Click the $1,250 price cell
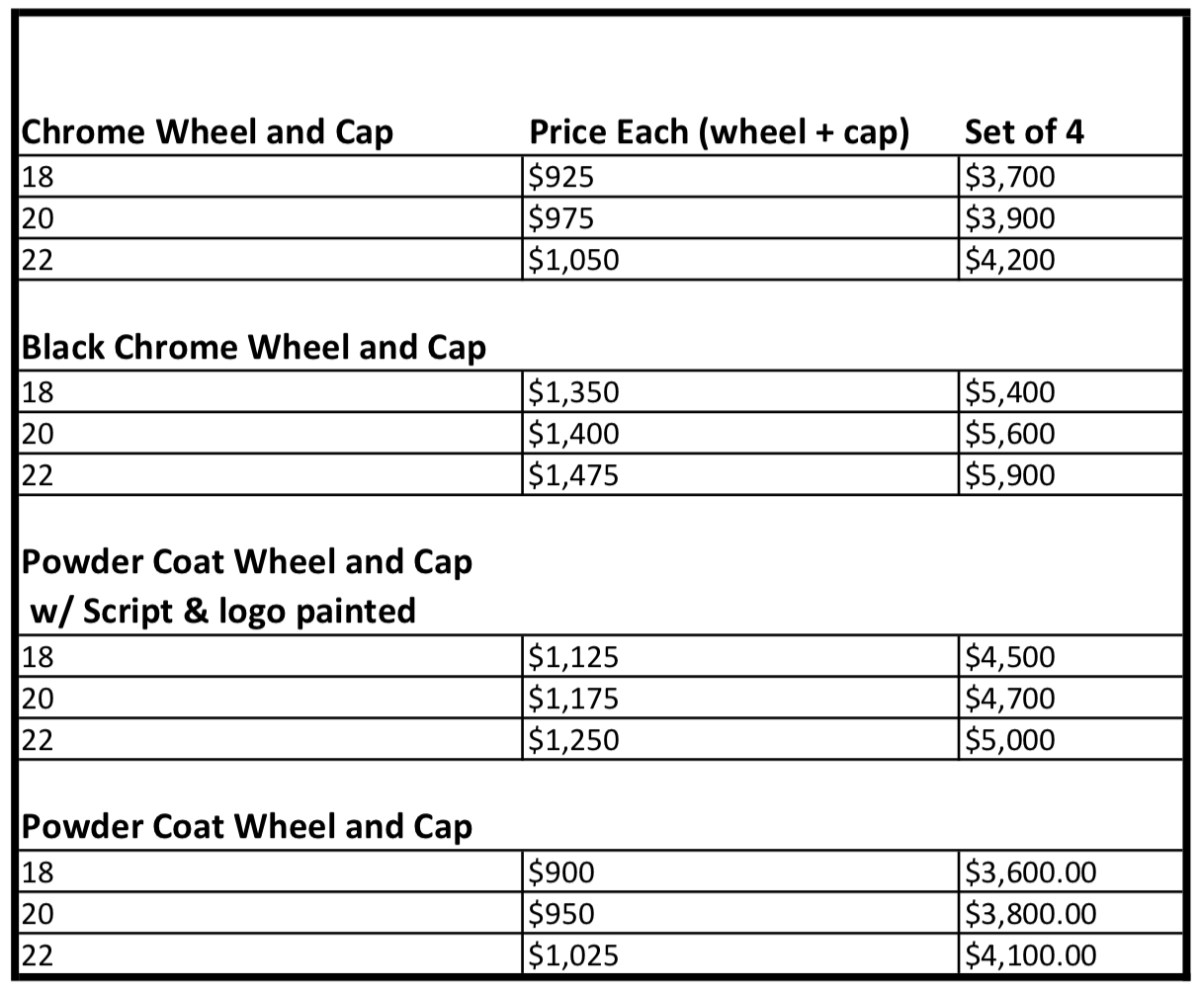This screenshot has width=1200, height=994. coord(574,740)
